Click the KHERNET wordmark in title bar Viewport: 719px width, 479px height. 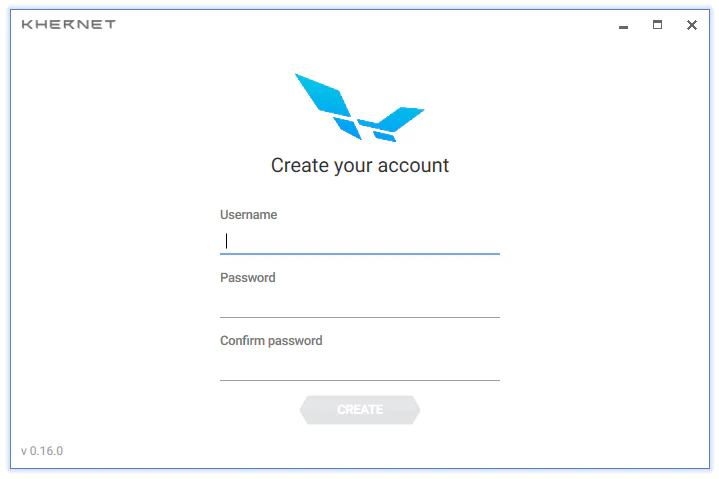tap(69, 24)
